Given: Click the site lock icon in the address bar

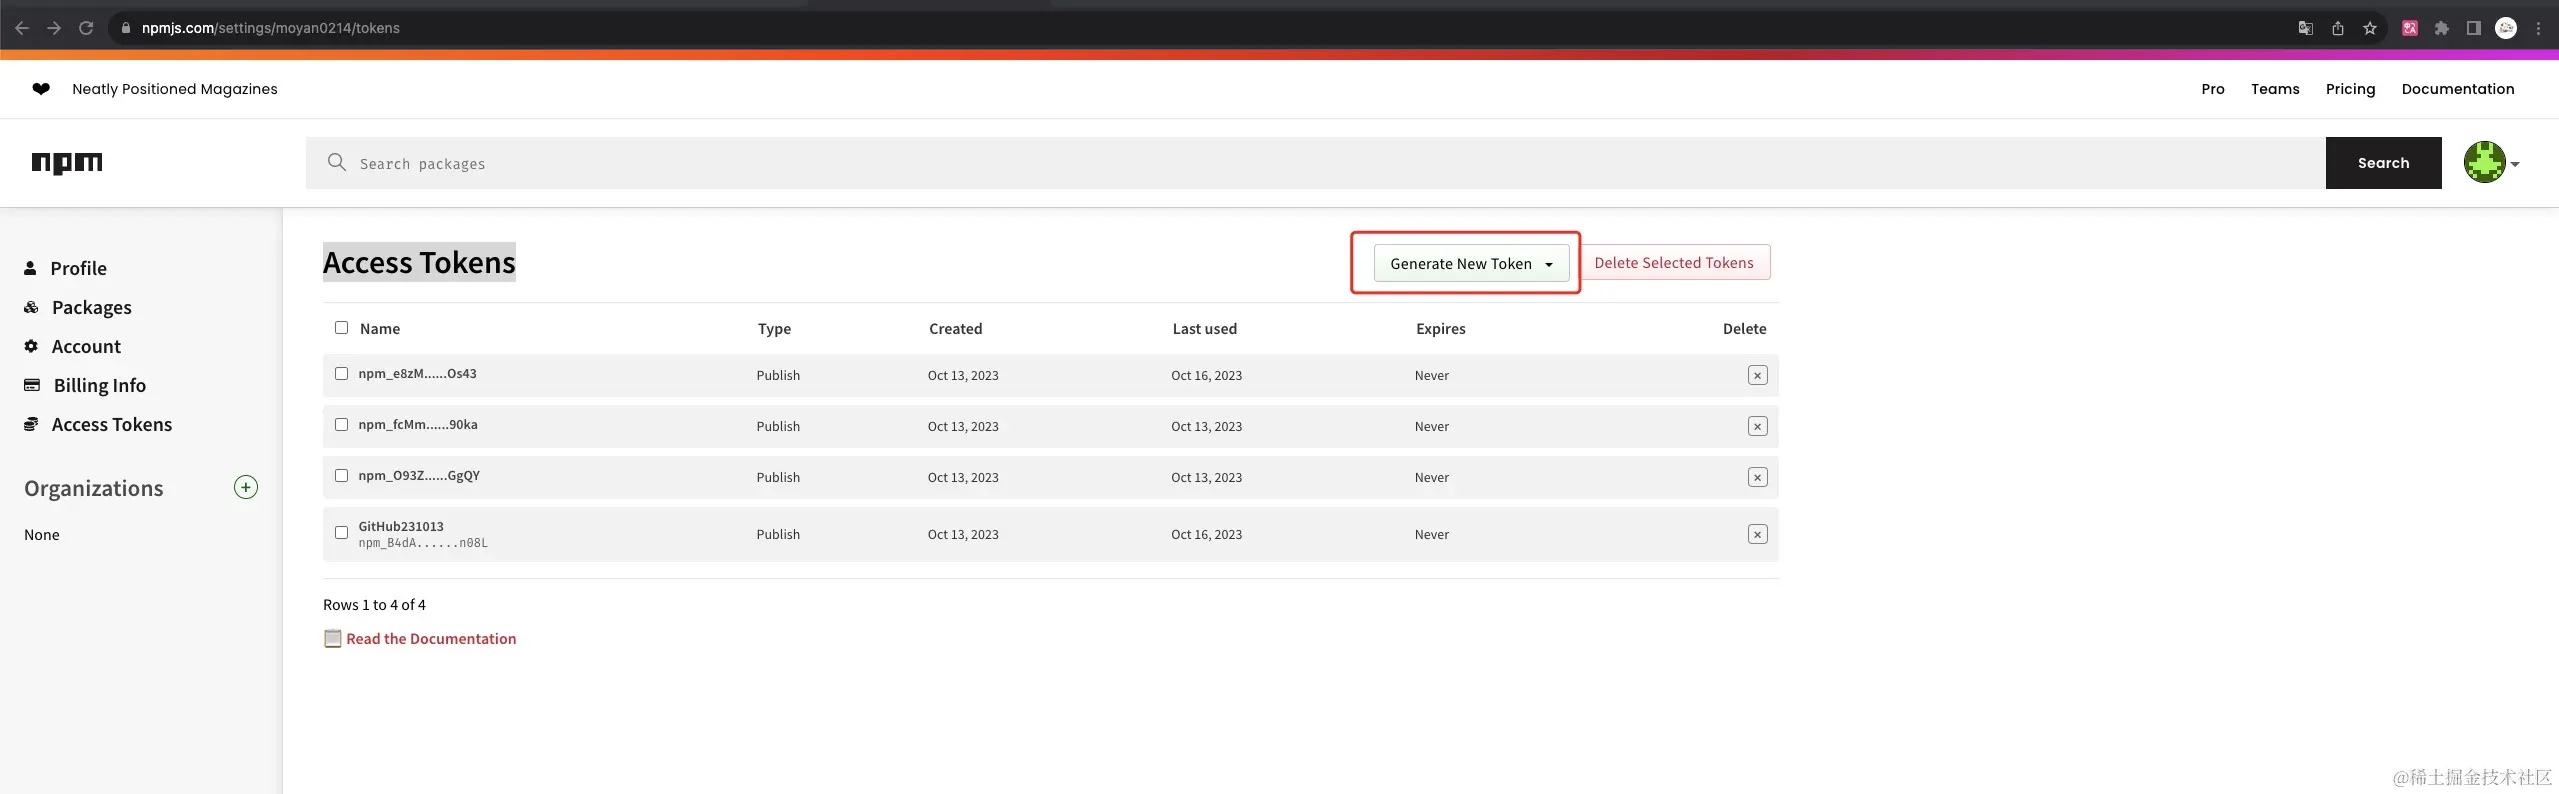Looking at the screenshot, I should (x=126, y=28).
